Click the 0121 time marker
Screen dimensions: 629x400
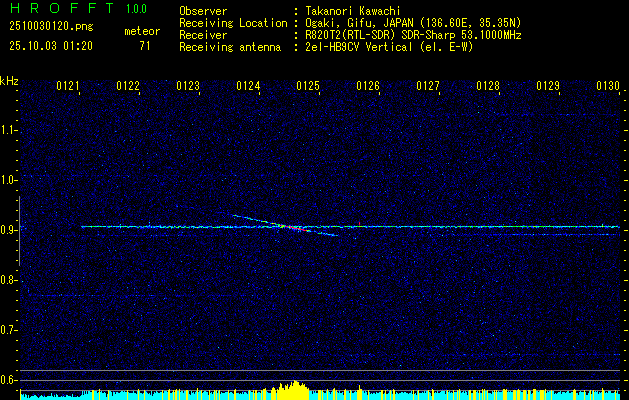[x=68, y=87]
